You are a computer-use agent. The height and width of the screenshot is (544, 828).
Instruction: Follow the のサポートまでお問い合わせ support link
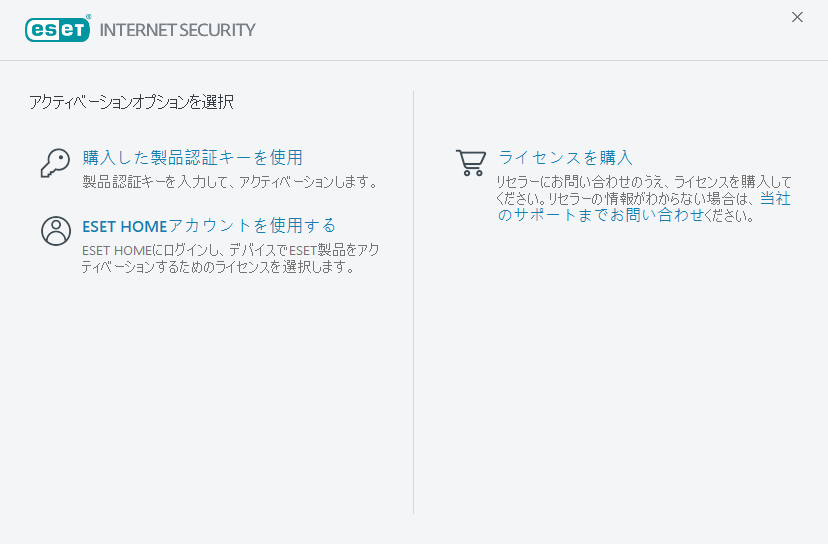[600, 215]
